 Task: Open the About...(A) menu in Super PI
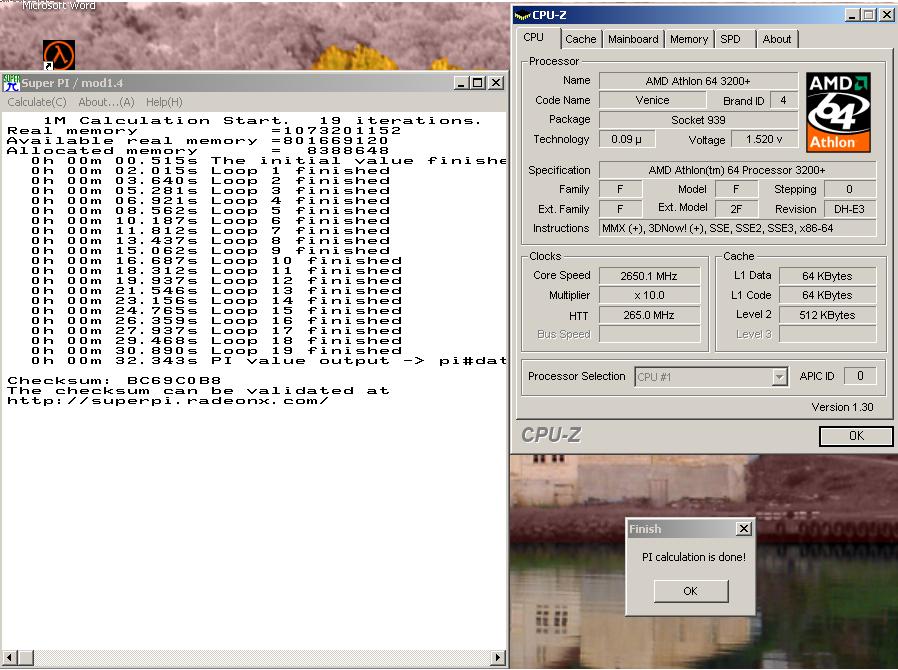[106, 102]
